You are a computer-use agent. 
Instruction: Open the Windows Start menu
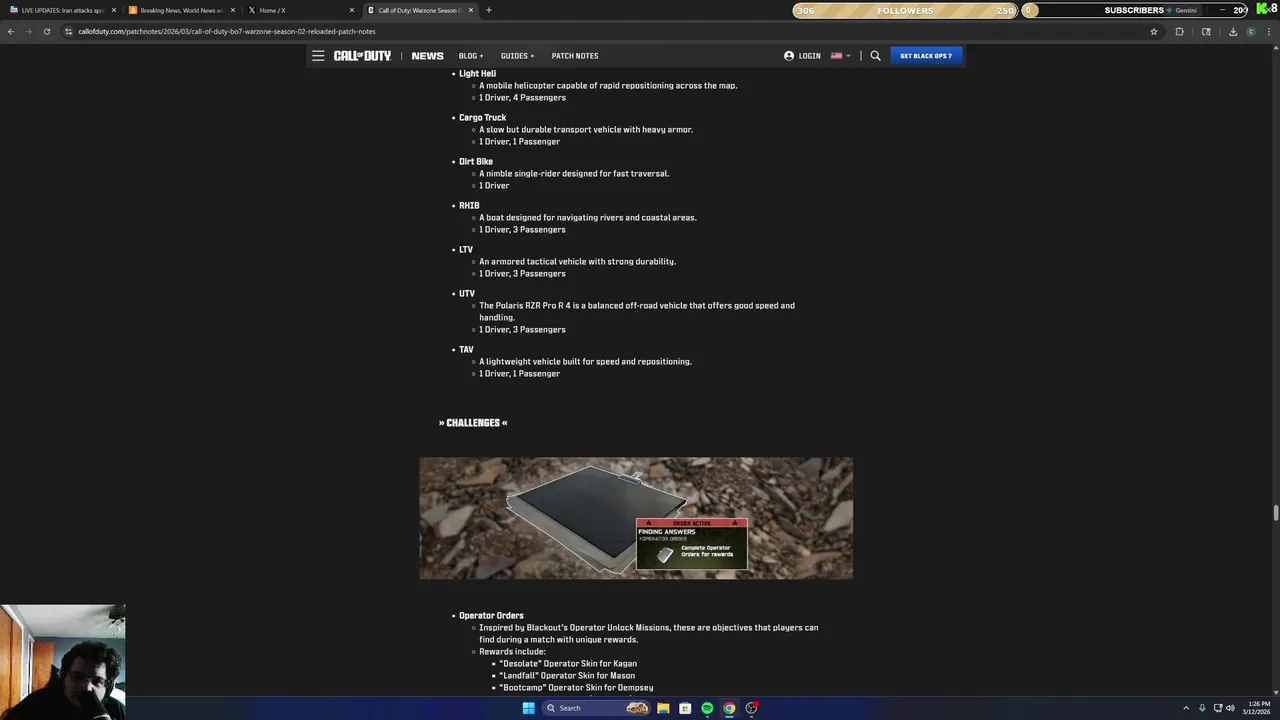(528, 708)
